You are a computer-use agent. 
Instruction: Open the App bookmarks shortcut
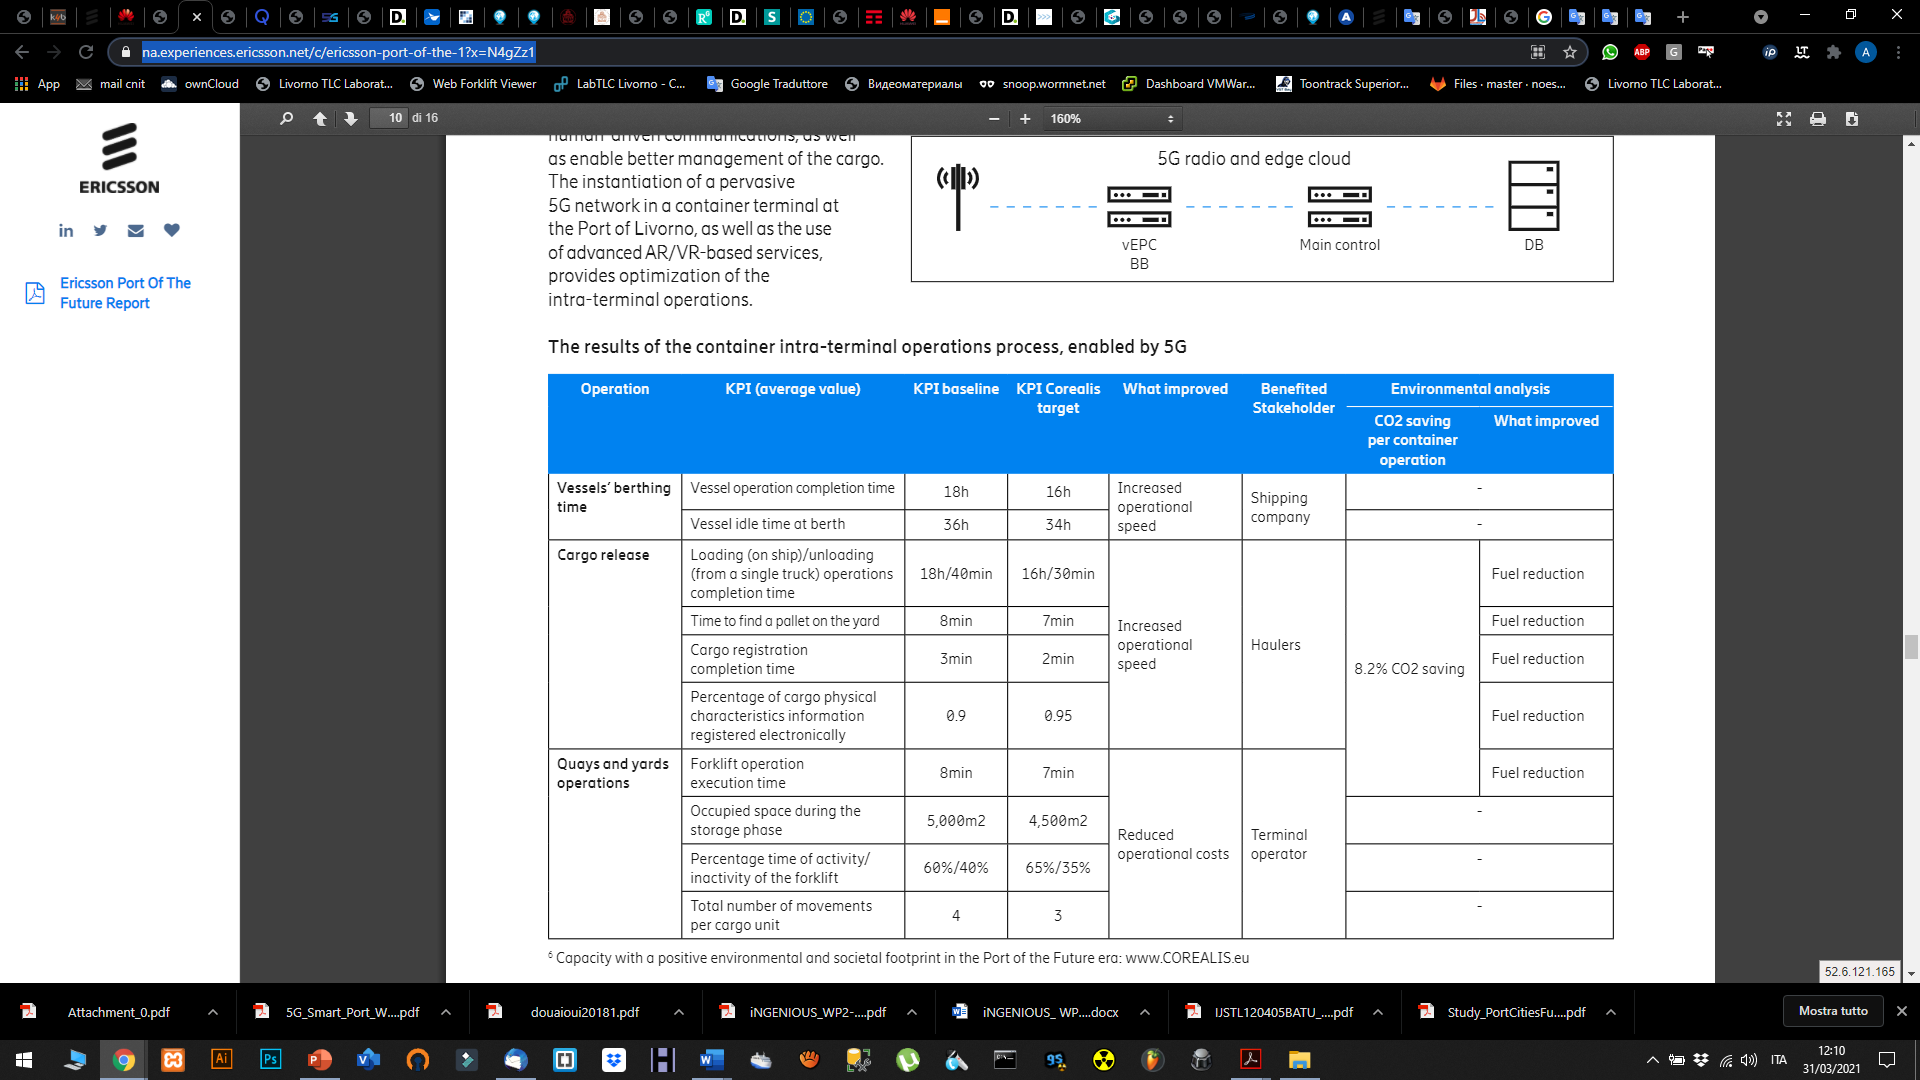point(37,84)
